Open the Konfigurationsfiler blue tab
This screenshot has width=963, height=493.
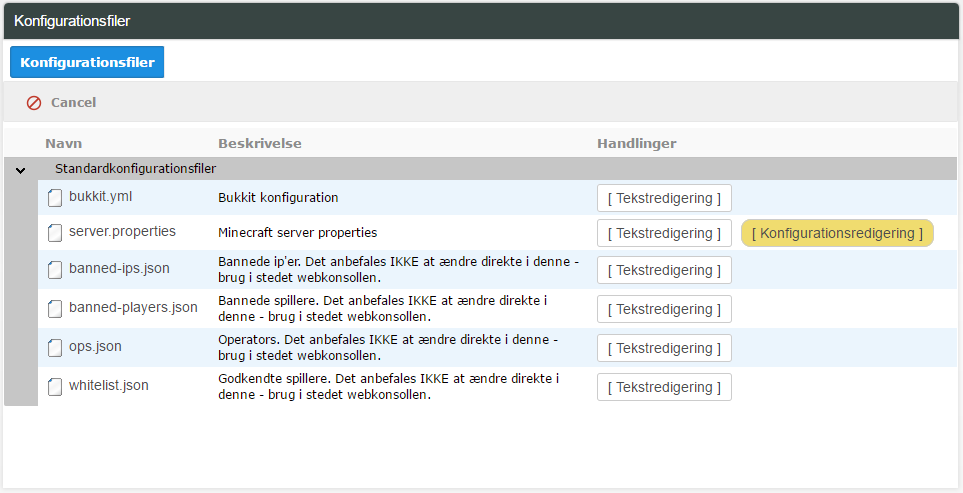pos(87,62)
